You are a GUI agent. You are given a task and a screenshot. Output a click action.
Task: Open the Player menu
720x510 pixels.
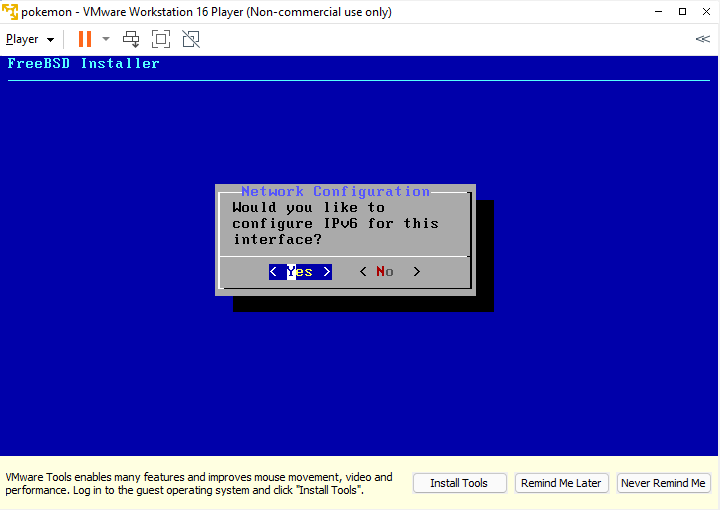(30, 39)
